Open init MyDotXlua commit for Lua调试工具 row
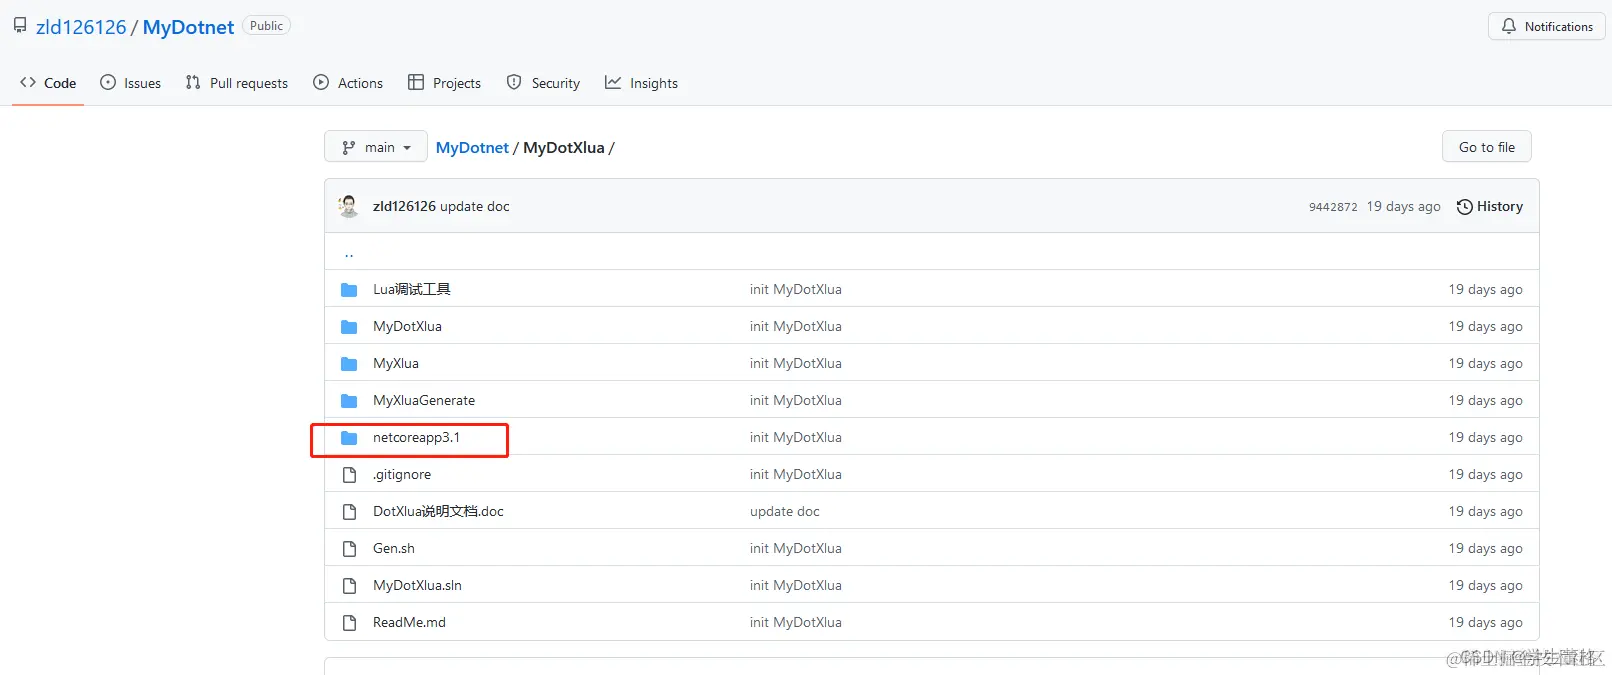1612x675 pixels. pyautogui.click(x=796, y=289)
